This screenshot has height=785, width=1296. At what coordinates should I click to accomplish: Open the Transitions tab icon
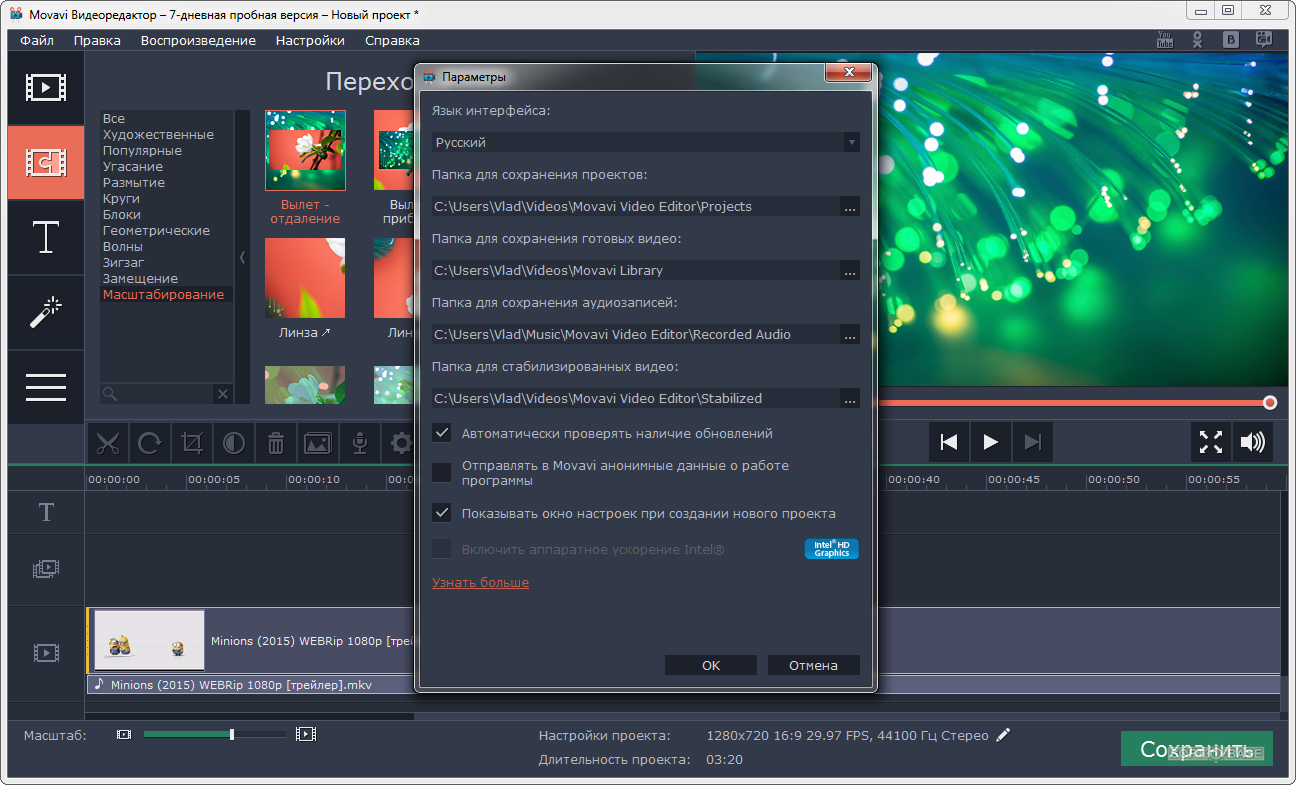pos(46,162)
